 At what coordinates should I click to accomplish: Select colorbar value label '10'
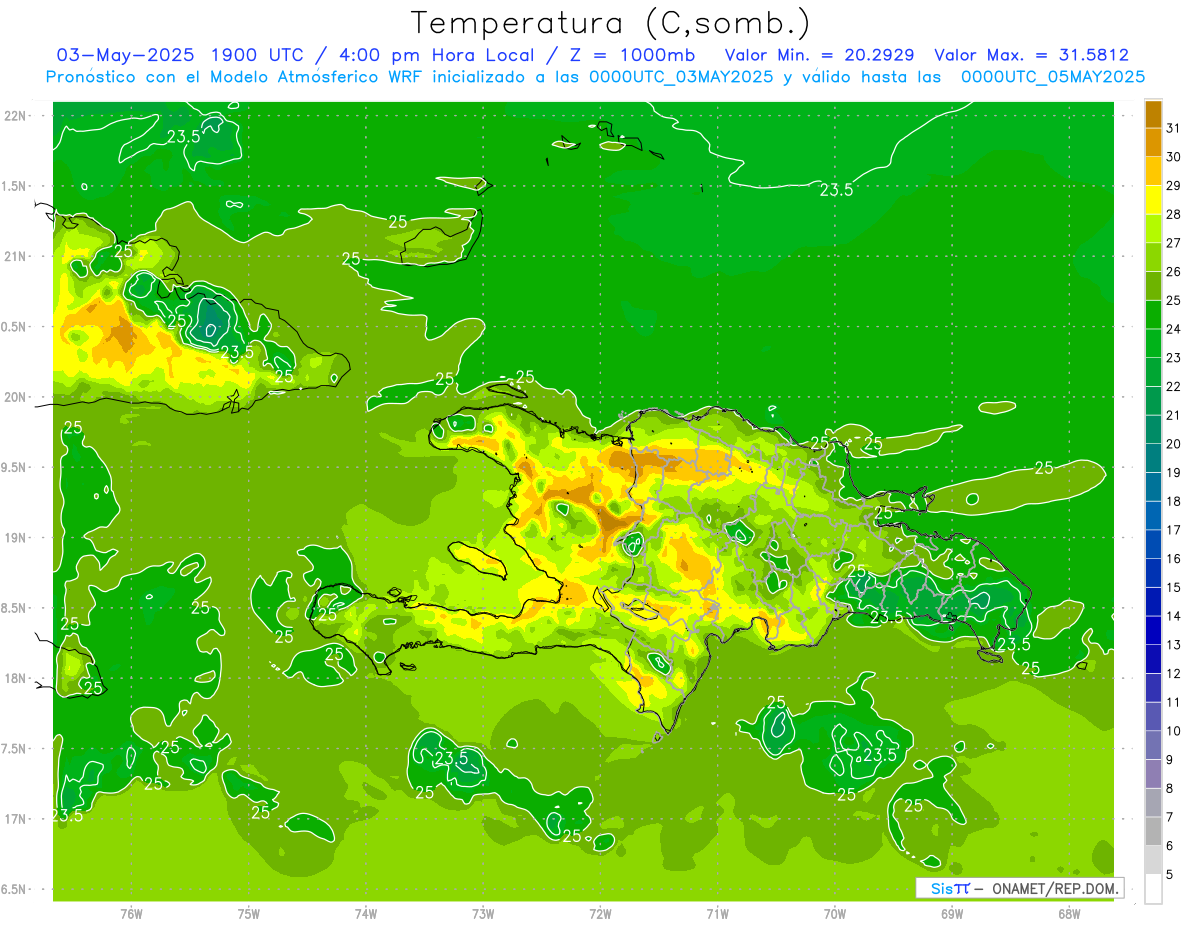1174,731
